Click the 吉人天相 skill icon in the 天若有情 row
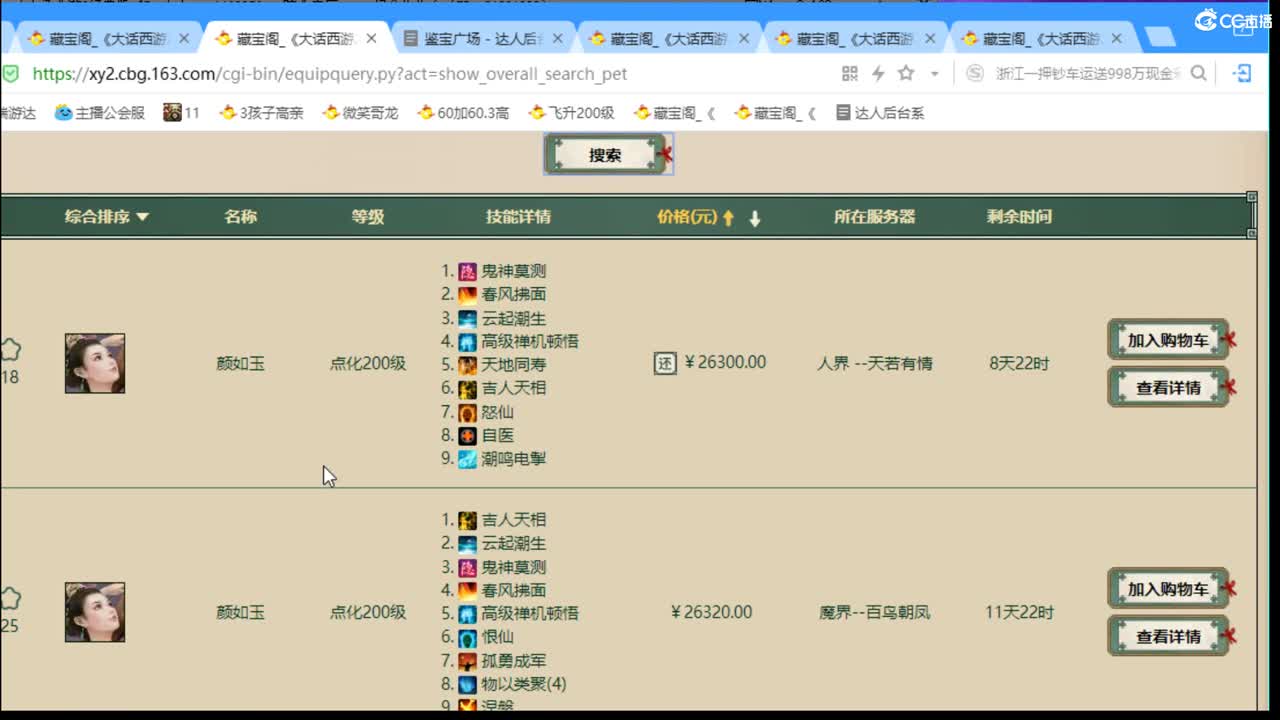Viewport: 1280px width, 720px height. [x=467, y=388]
